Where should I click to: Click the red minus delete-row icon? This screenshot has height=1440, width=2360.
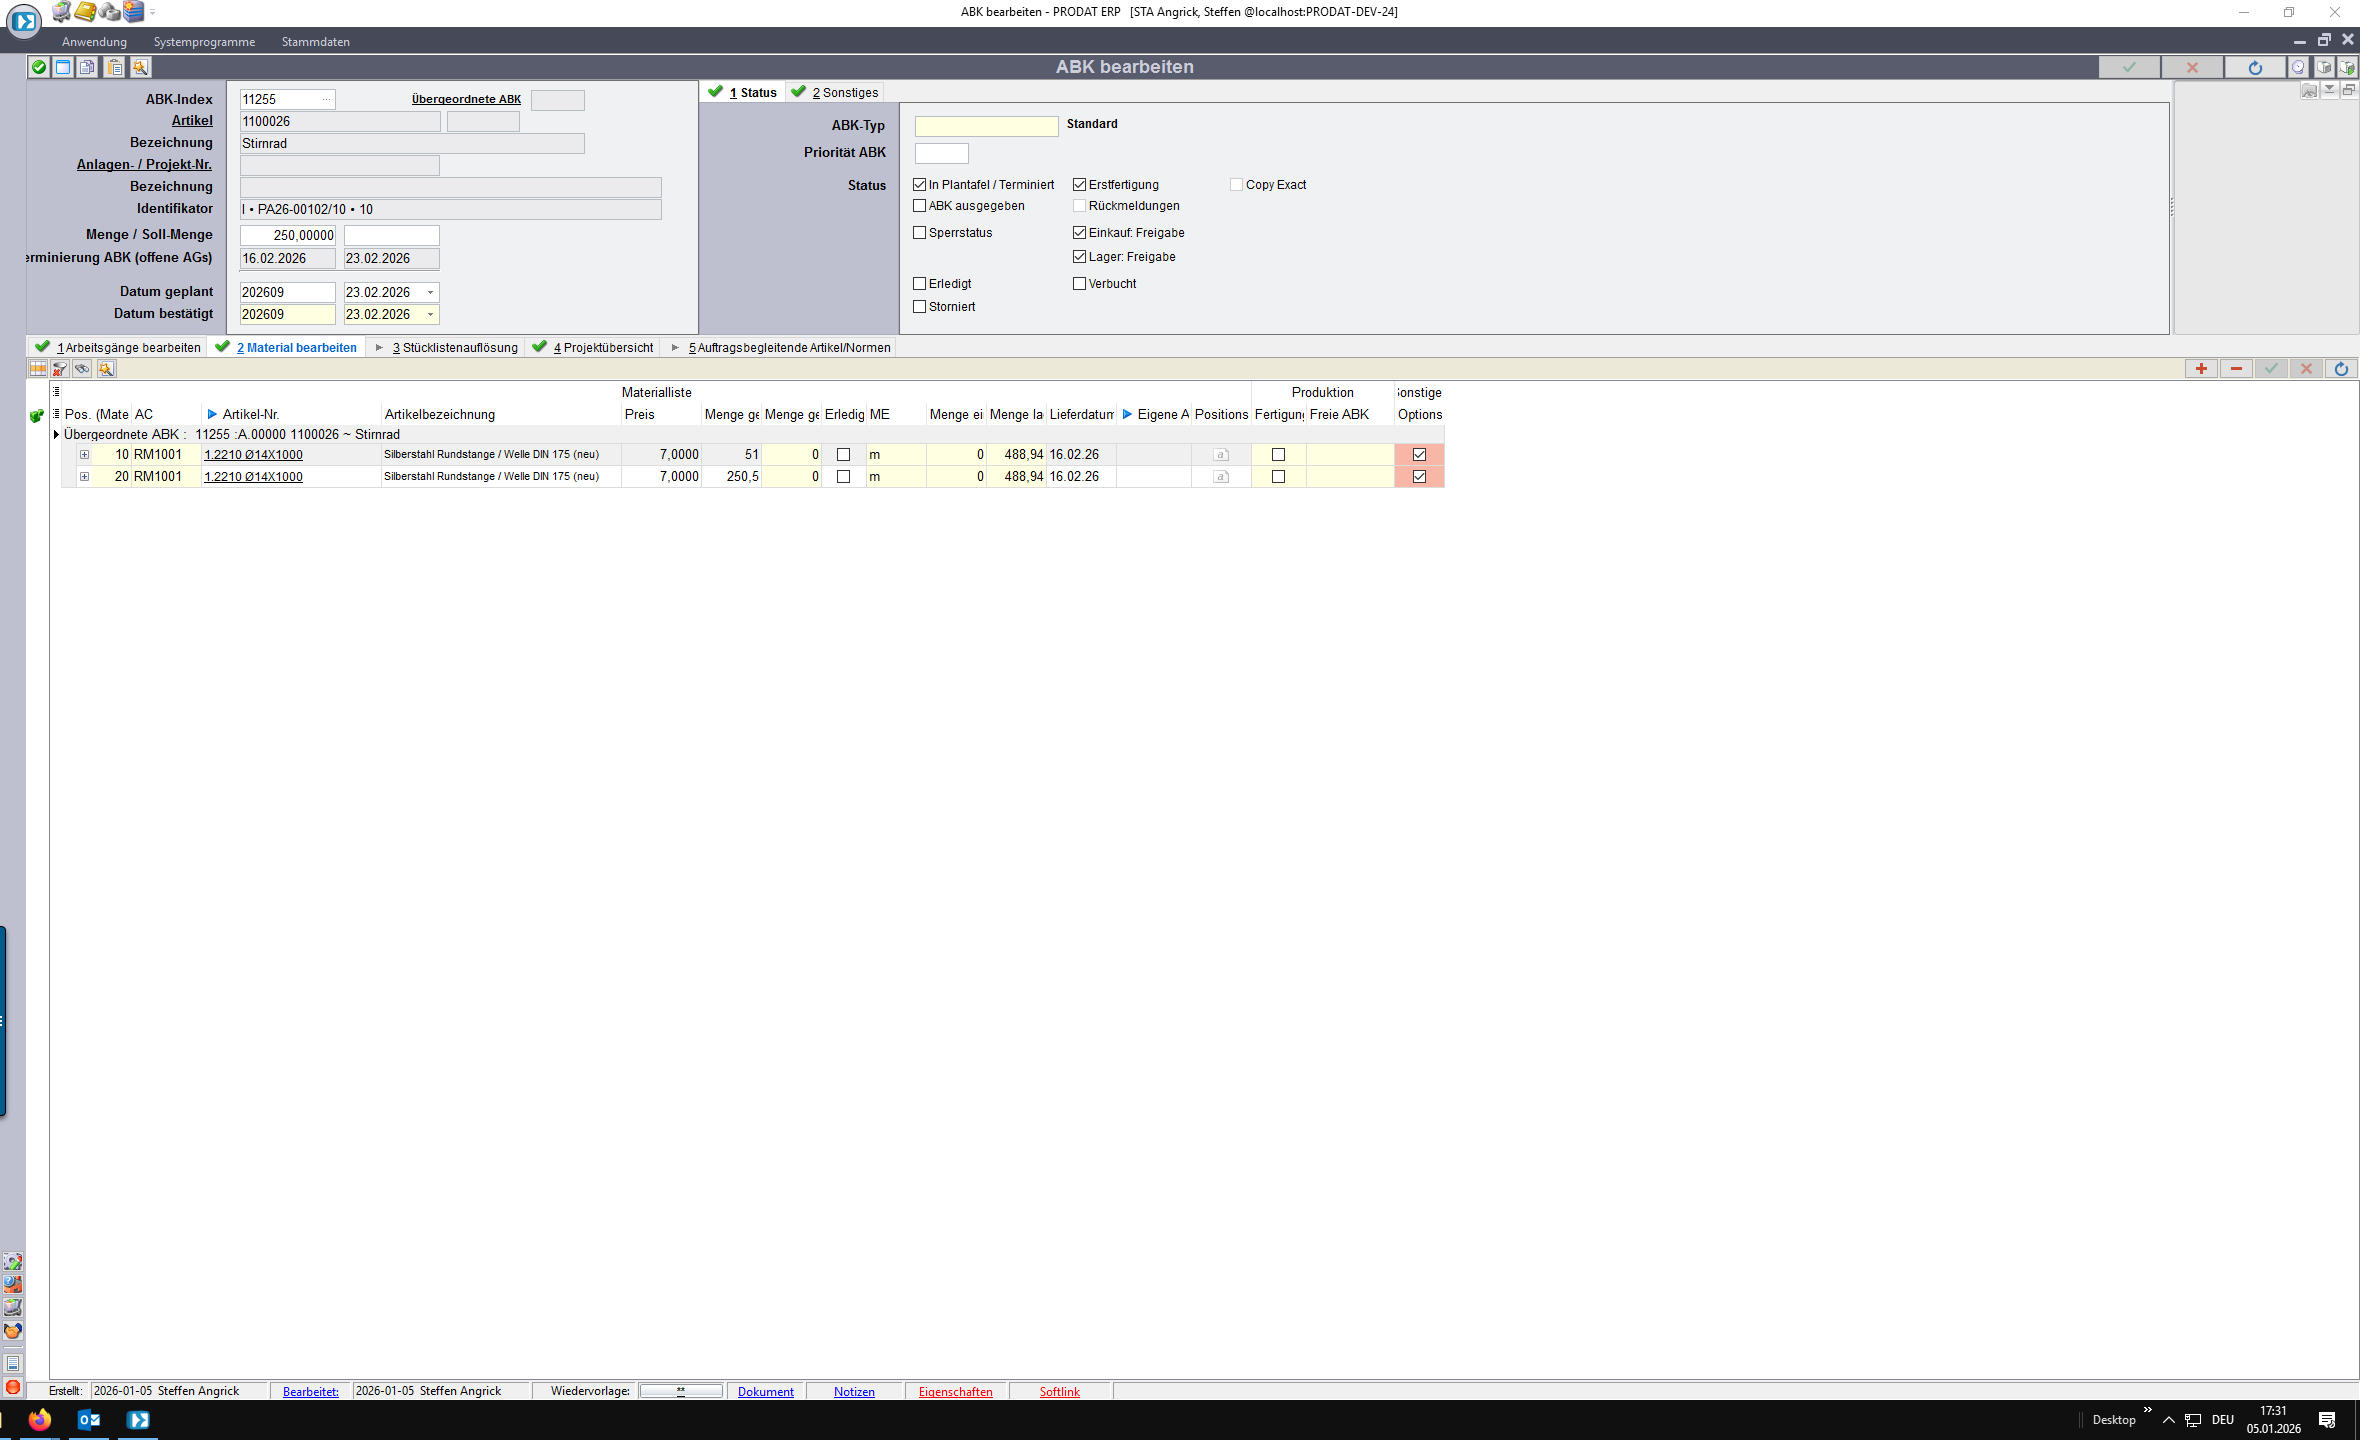point(2236,369)
